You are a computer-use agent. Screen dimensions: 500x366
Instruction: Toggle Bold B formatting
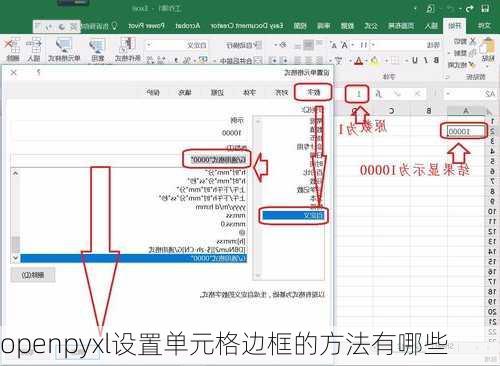click(x=436, y=60)
